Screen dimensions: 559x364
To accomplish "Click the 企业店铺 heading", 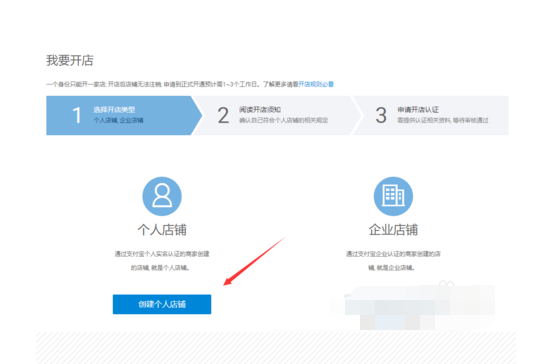I will tap(393, 230).
